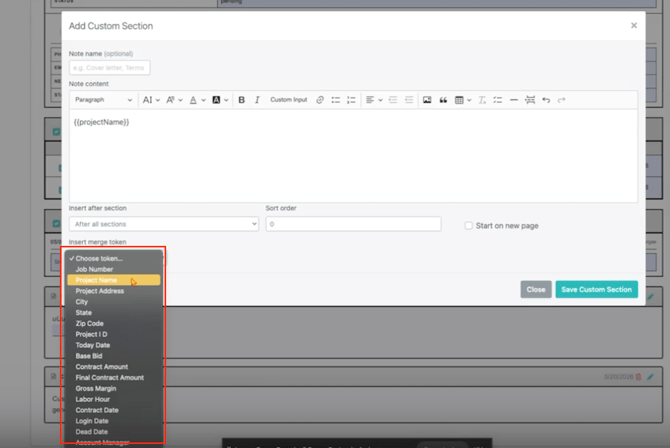Redo the last edit
670x448 pixels.
(561, 100)
